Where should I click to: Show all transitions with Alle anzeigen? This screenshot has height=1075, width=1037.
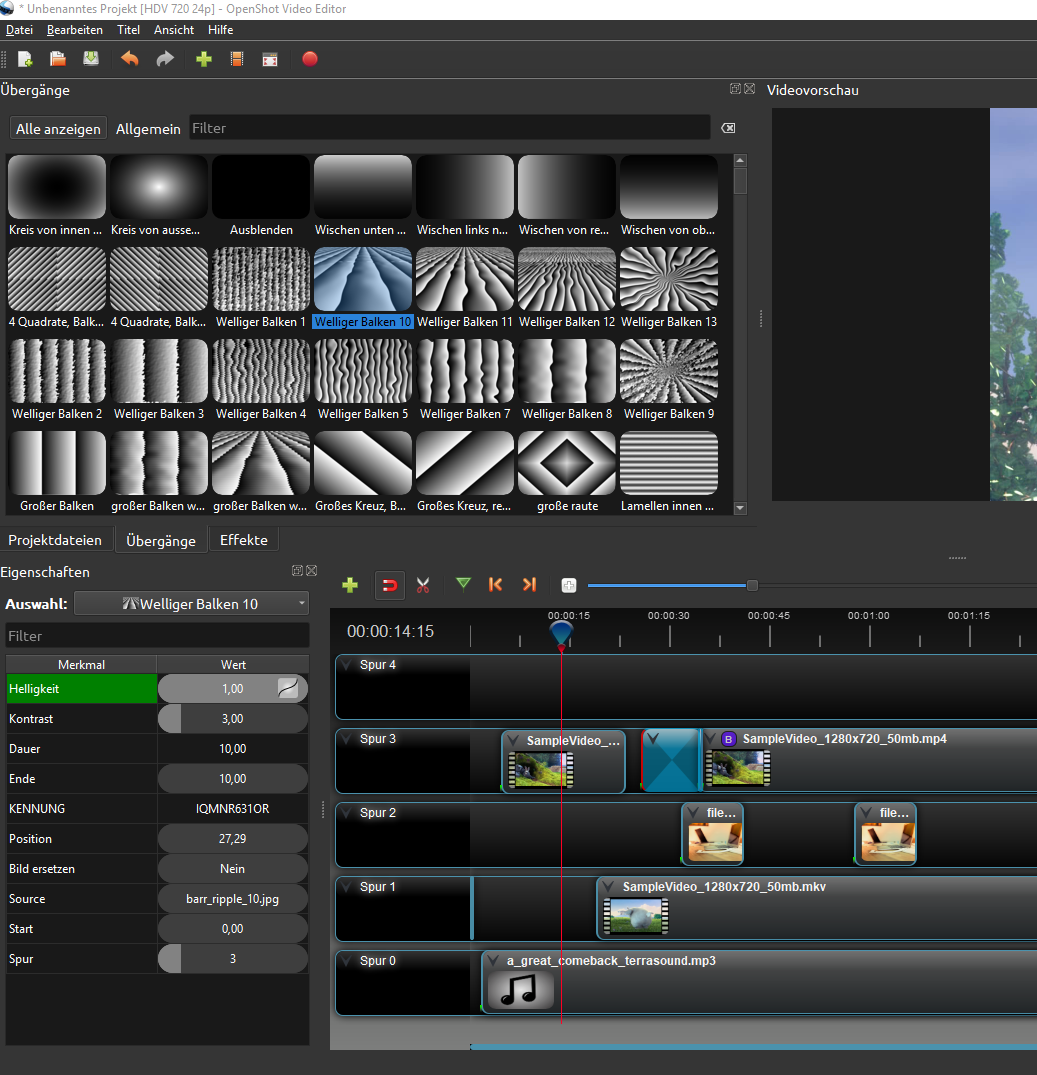(x=58, y=129)
